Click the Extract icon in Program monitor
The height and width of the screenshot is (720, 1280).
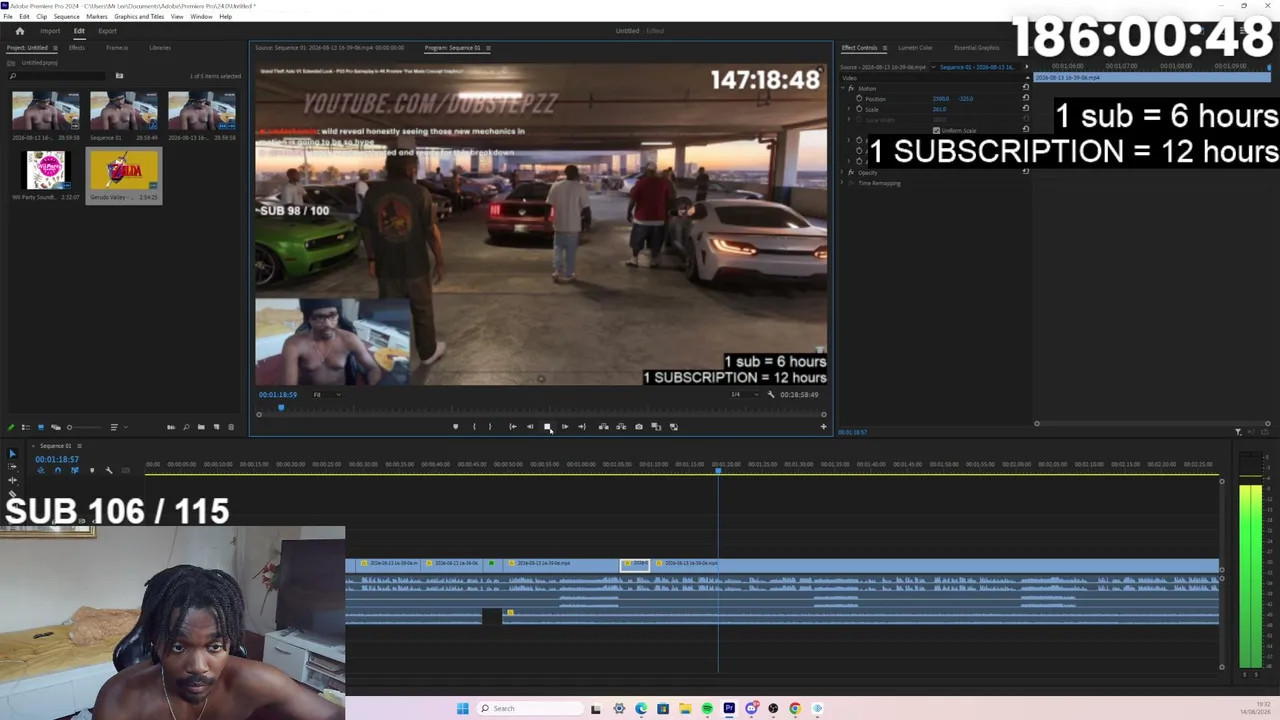621,427
